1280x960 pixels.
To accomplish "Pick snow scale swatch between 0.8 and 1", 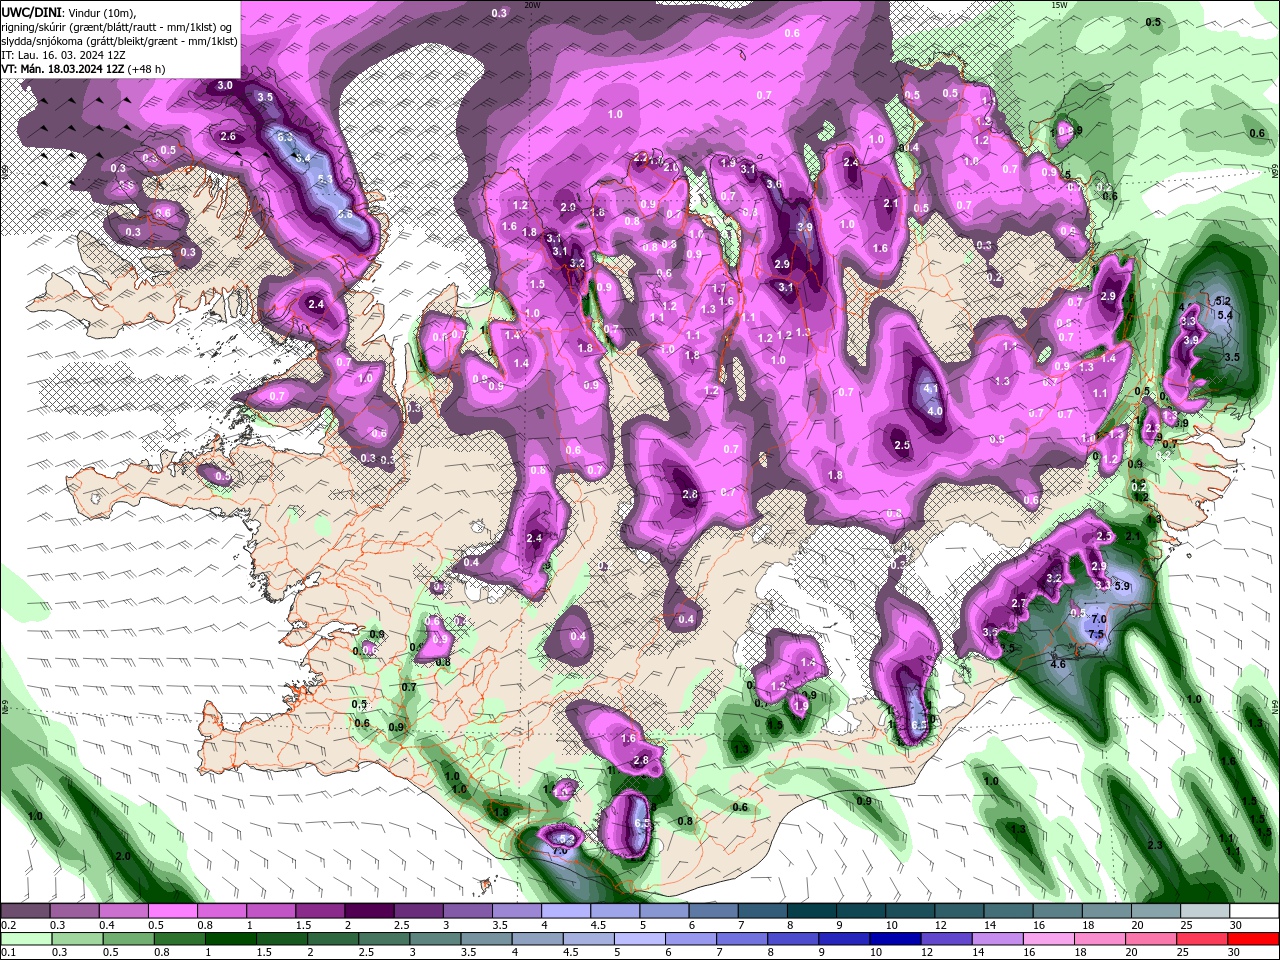I will click(x=221, y=911).
